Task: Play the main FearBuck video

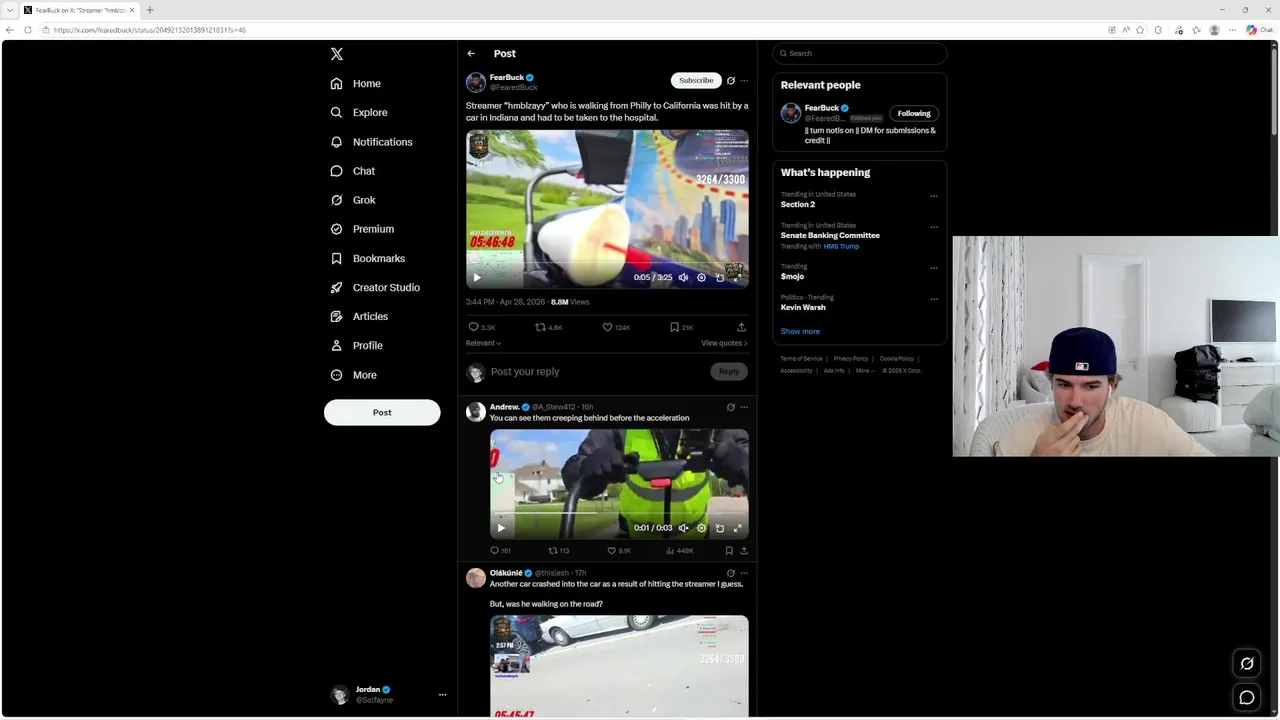Action: pos(477,277)
